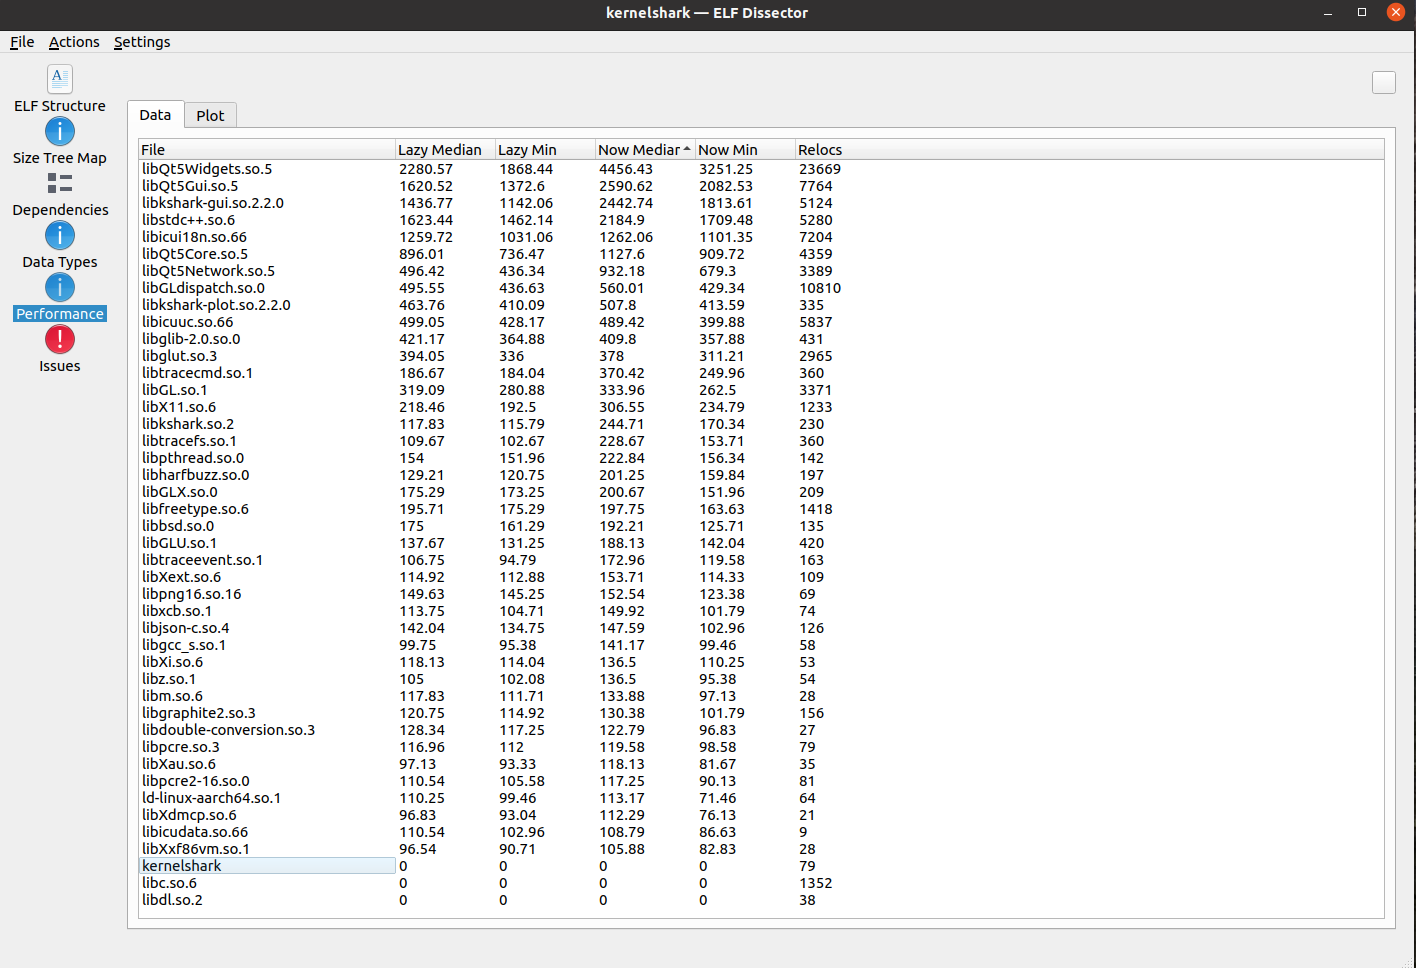Switch to the Data tab

point(155,115)
